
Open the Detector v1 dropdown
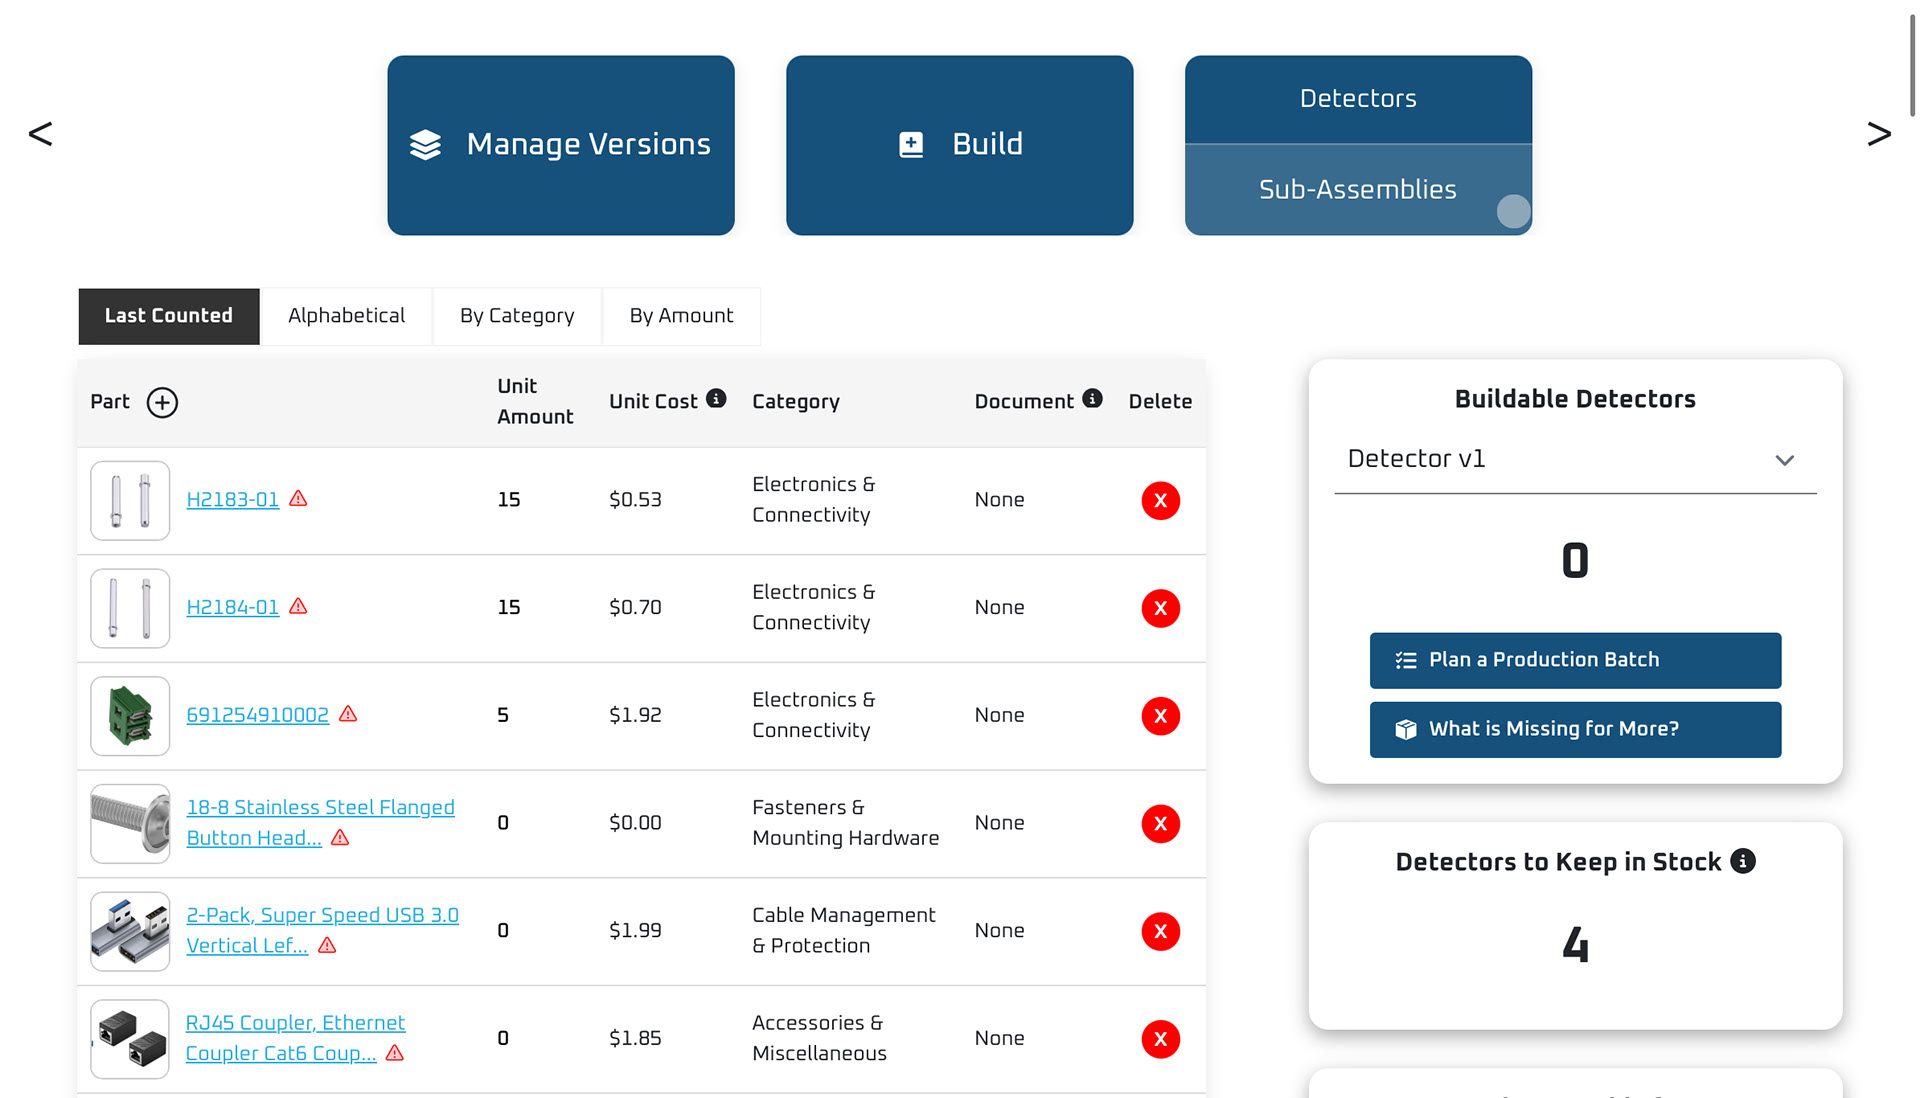[x=1574, y=459]
